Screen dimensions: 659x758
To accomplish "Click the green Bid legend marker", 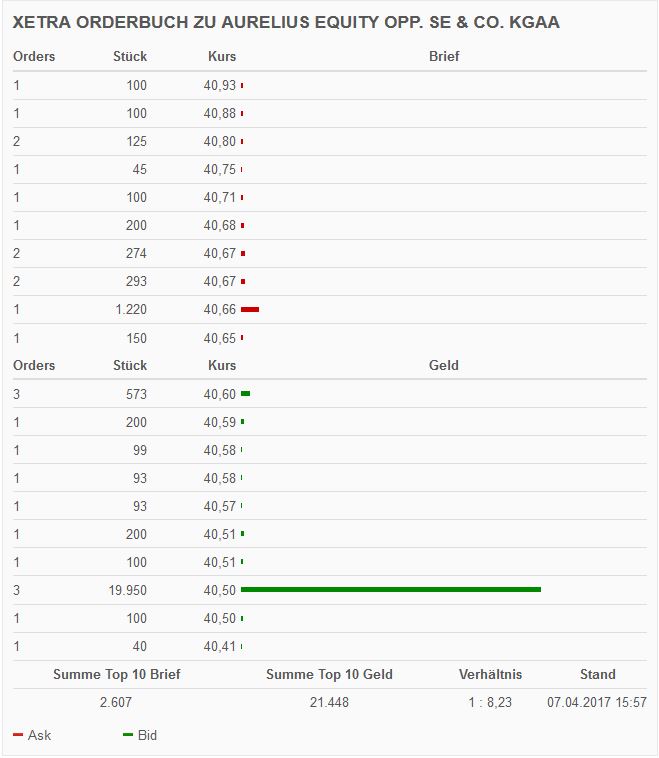I will pyautogui.click(x=128, y=735).
